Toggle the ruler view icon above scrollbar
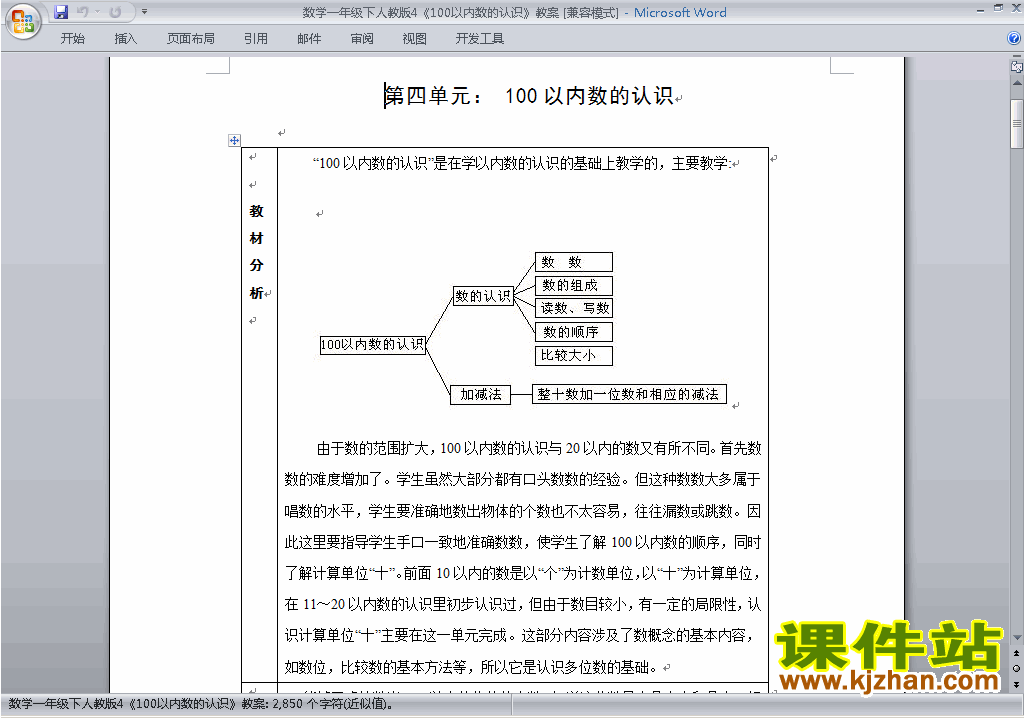Image resolution: width=1024 pixels, height=718 pixels. coord(1016,66)
